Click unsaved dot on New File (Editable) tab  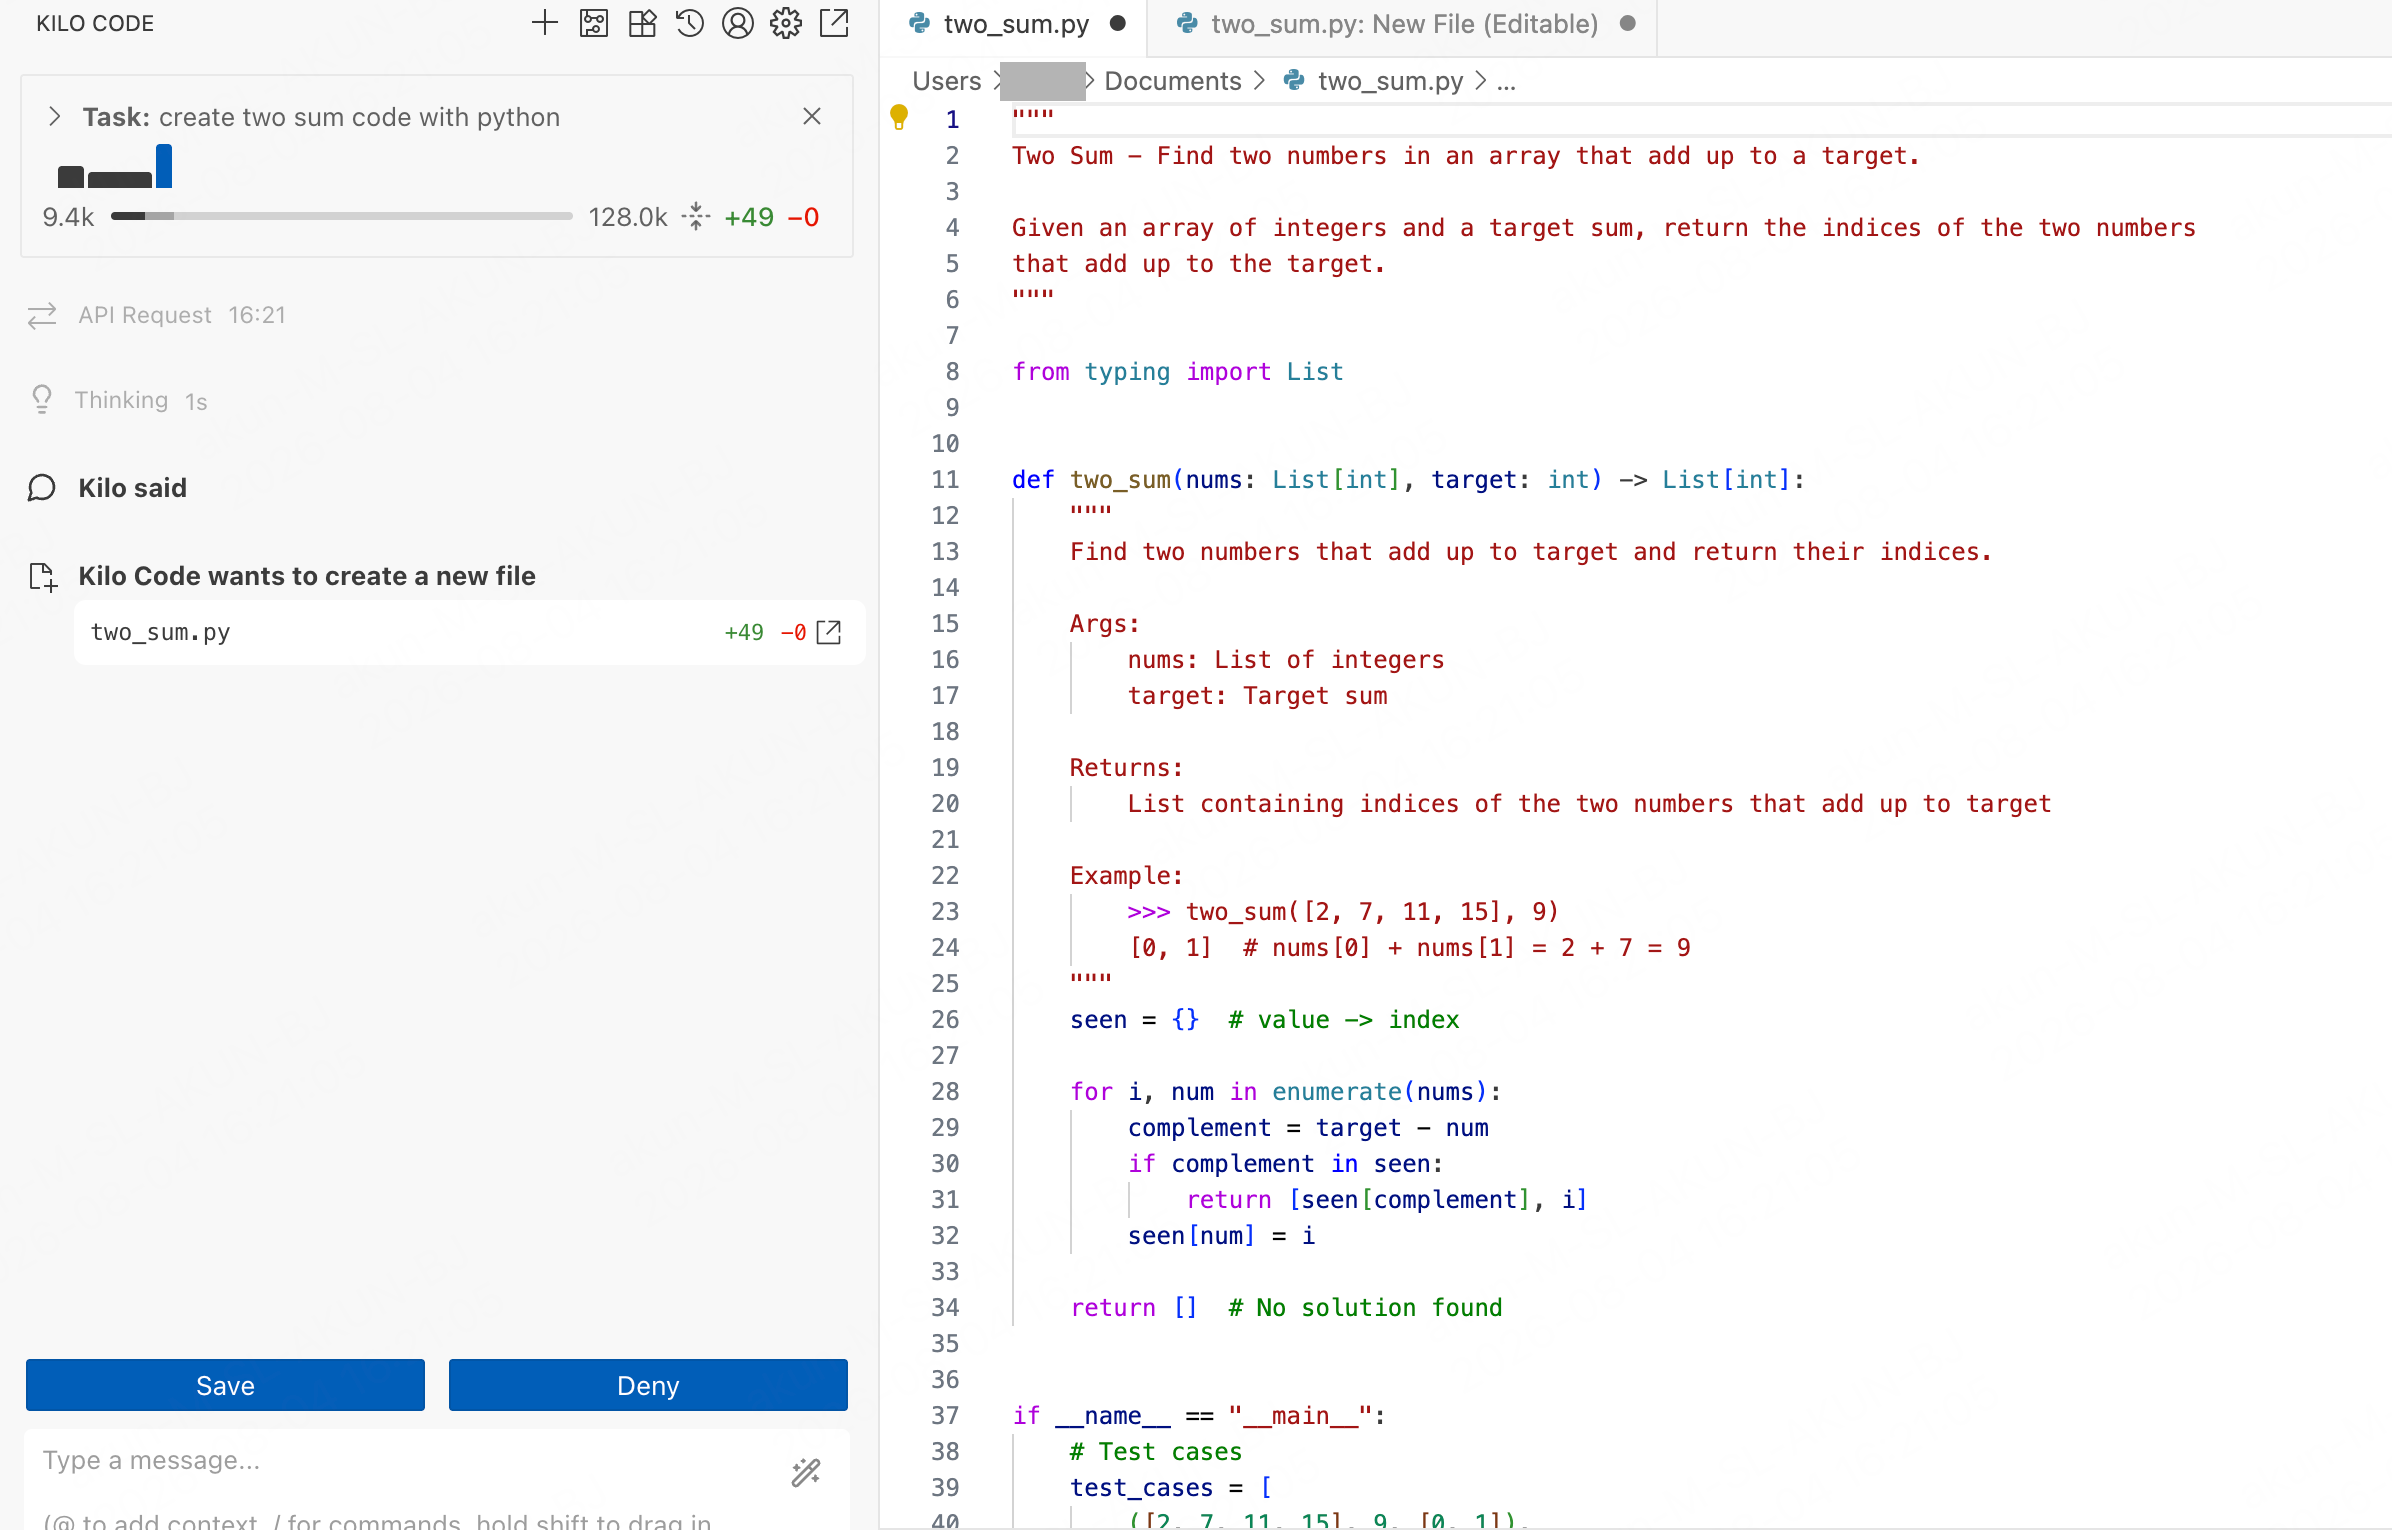tap(1628, 23)
